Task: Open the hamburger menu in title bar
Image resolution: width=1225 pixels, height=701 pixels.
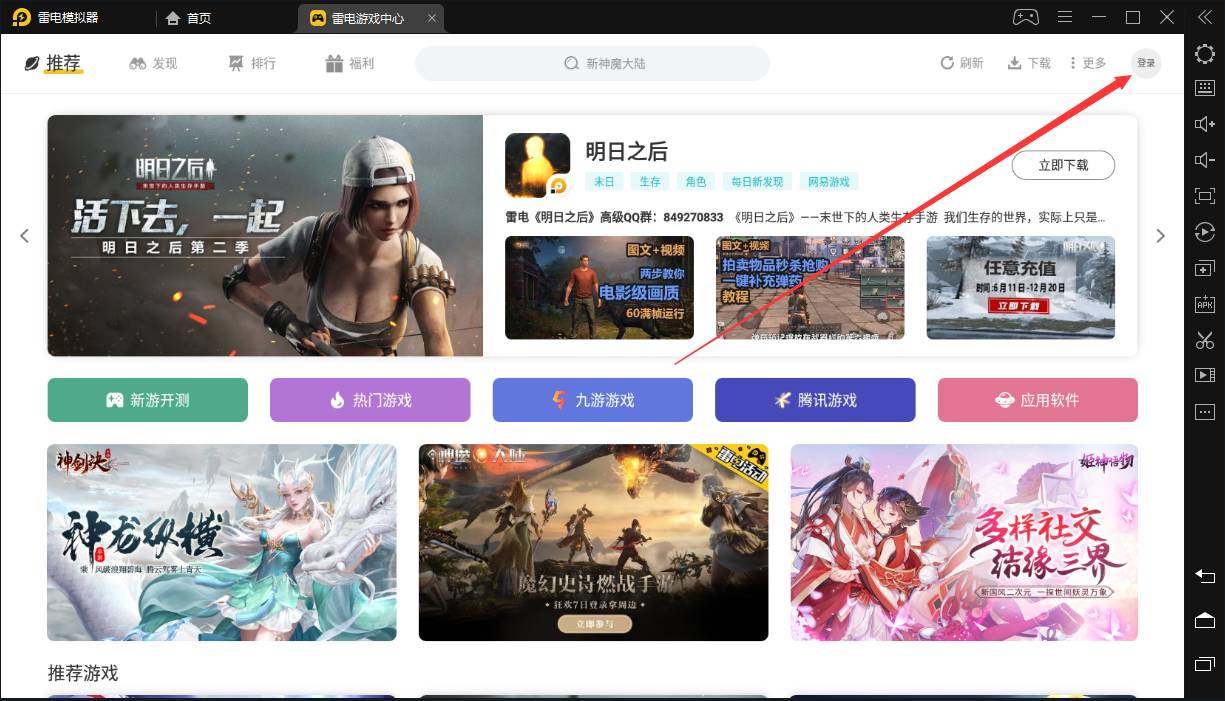Action: click(x=1065, y=17)
